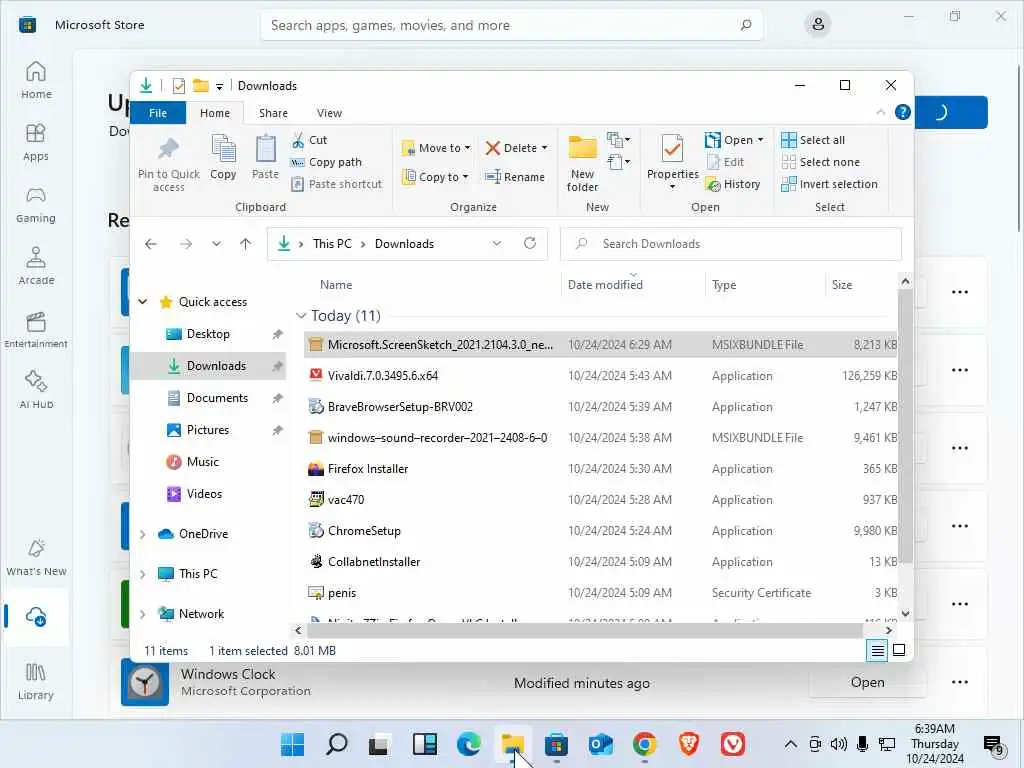Click three-dot menu for Windows Clock

click(x=960, y=682)
